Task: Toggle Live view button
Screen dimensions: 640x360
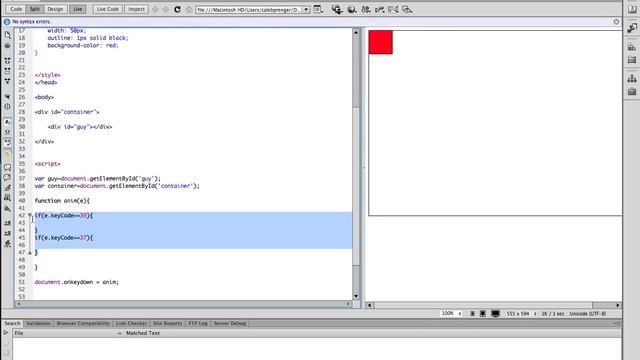Action: [x=78, y=9]
